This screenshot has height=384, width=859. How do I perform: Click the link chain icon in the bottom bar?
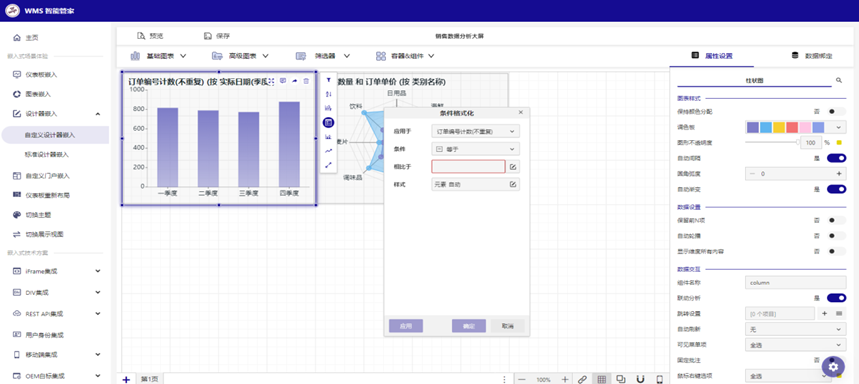point(582,379)
